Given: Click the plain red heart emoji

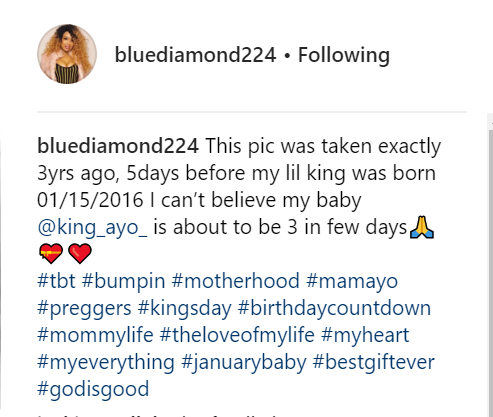Looking at the screenshot, I should point(80,254).
